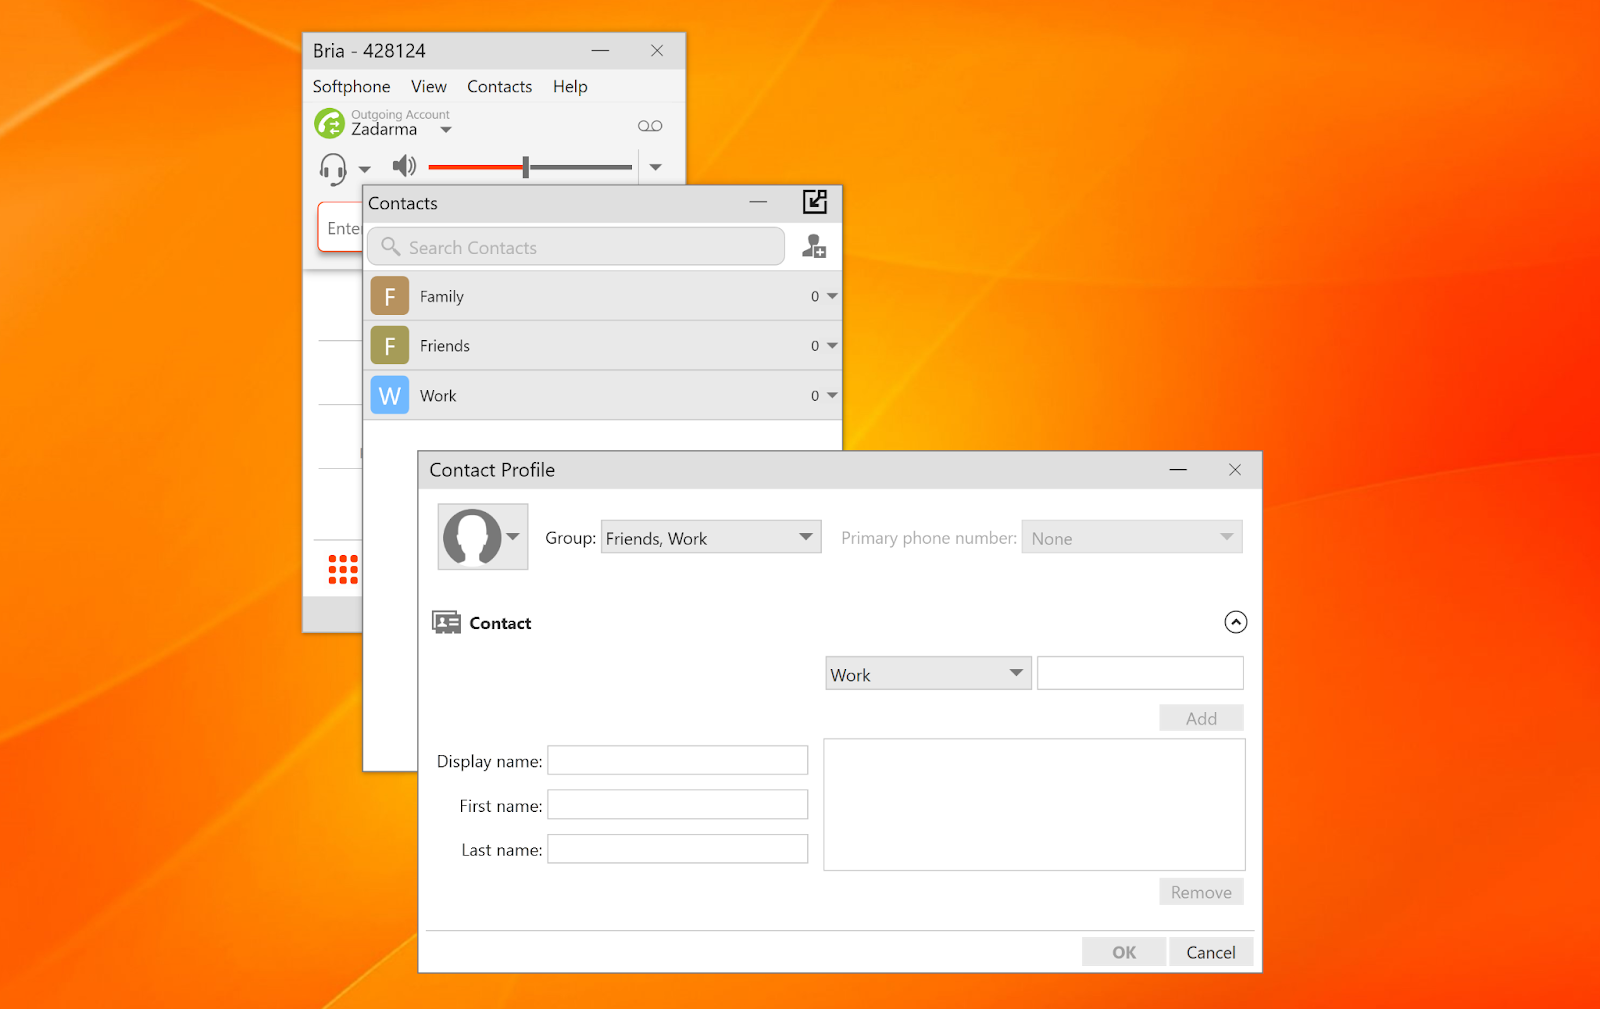Open the red dialpad grid icon

343,569
